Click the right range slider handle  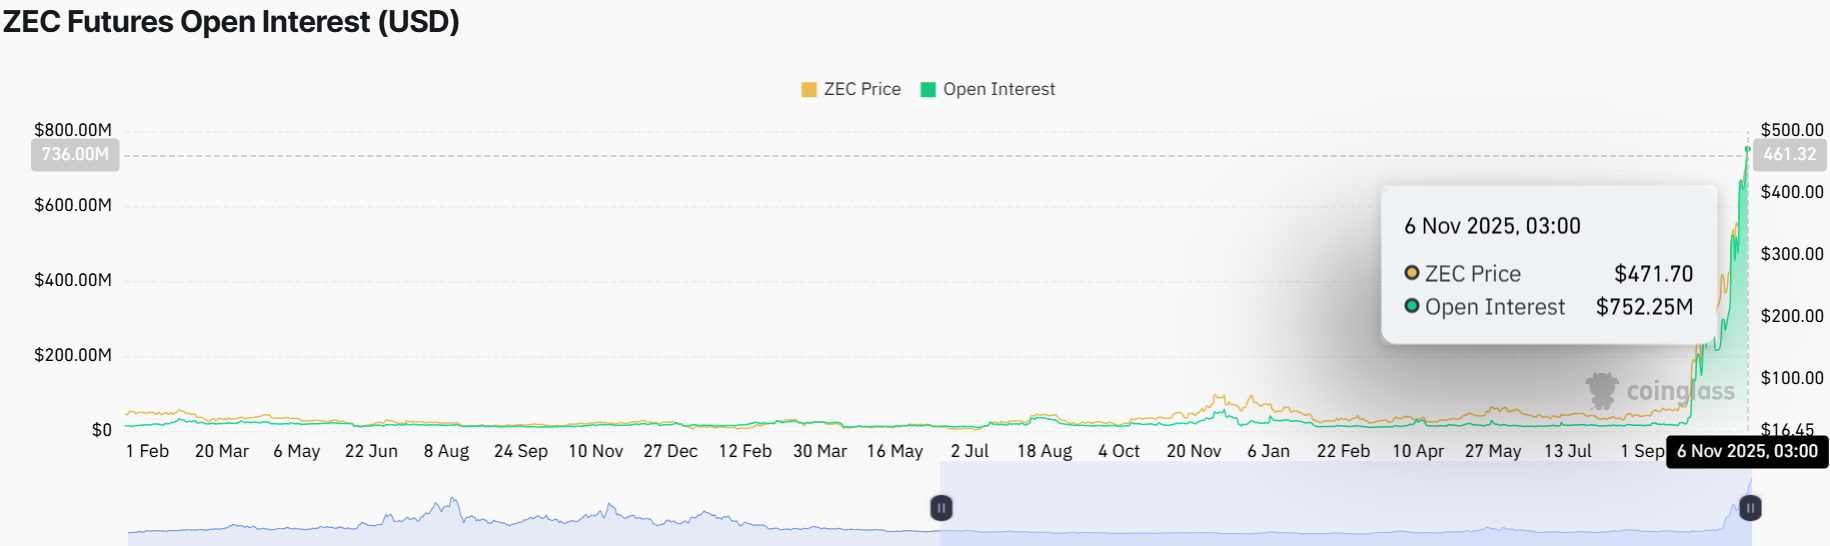point(1750,508)
